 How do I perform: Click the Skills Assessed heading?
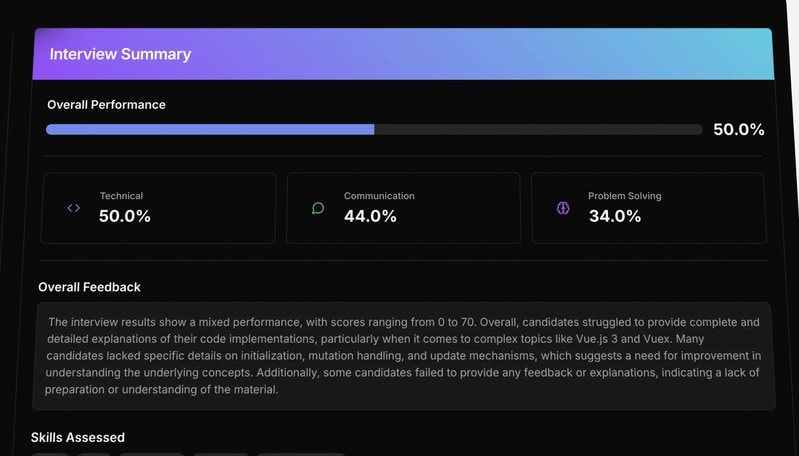pyautogui.click(x=78, y=437)
